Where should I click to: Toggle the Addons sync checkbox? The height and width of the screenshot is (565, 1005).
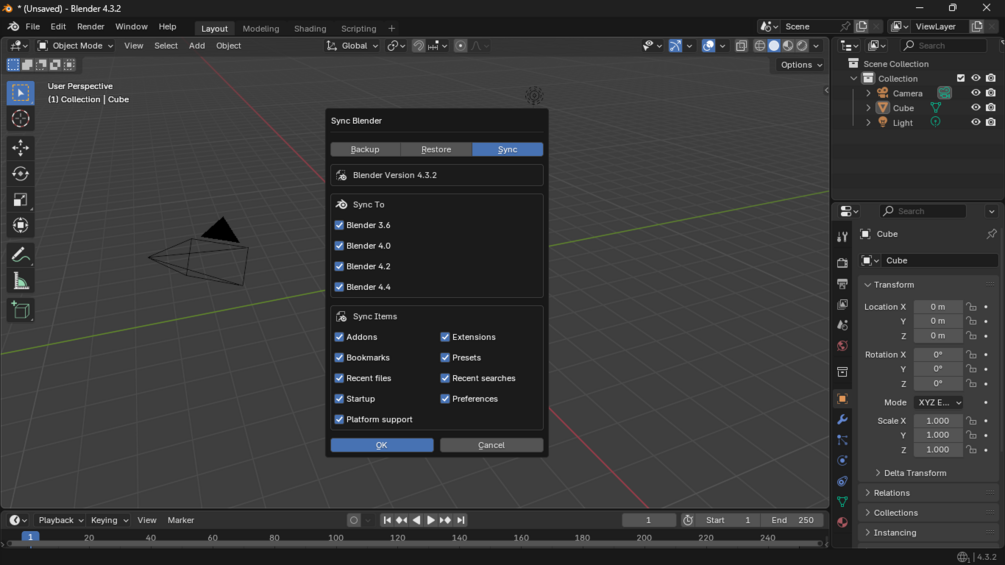click(339, 337)
